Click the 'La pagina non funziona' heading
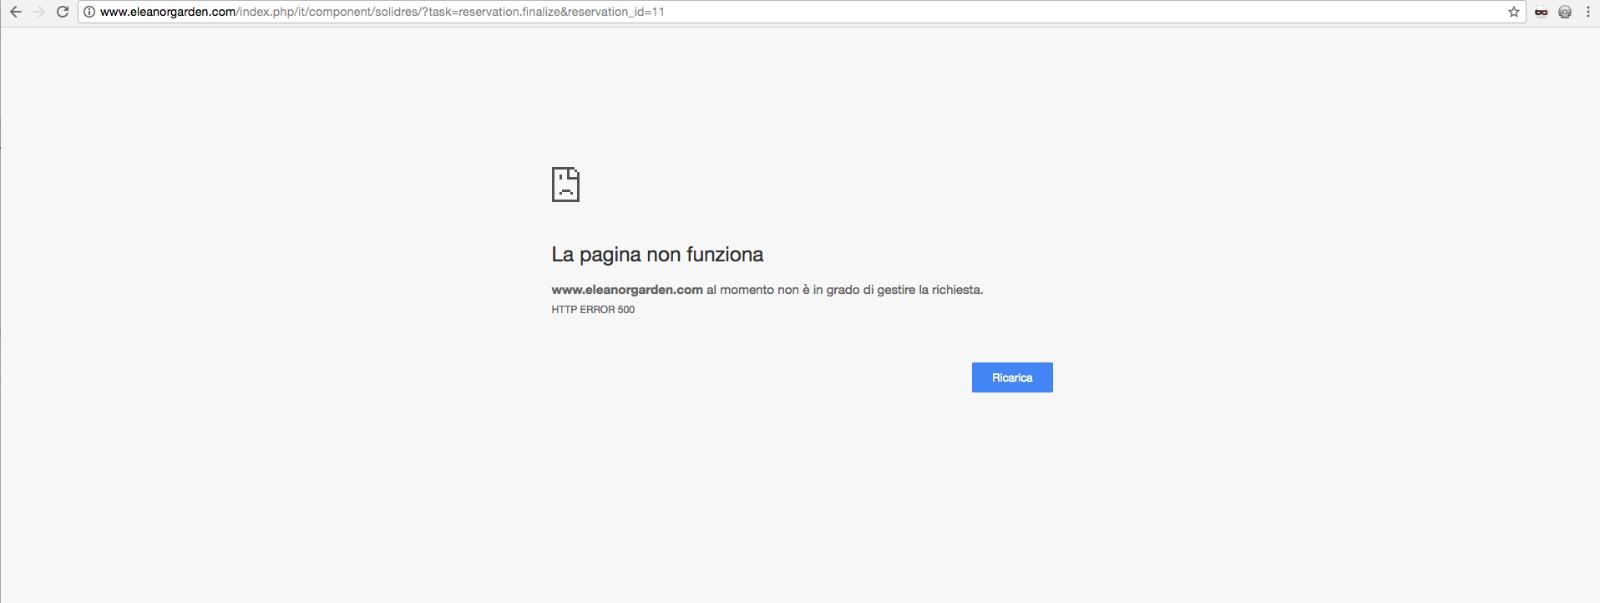 point(657,255)
